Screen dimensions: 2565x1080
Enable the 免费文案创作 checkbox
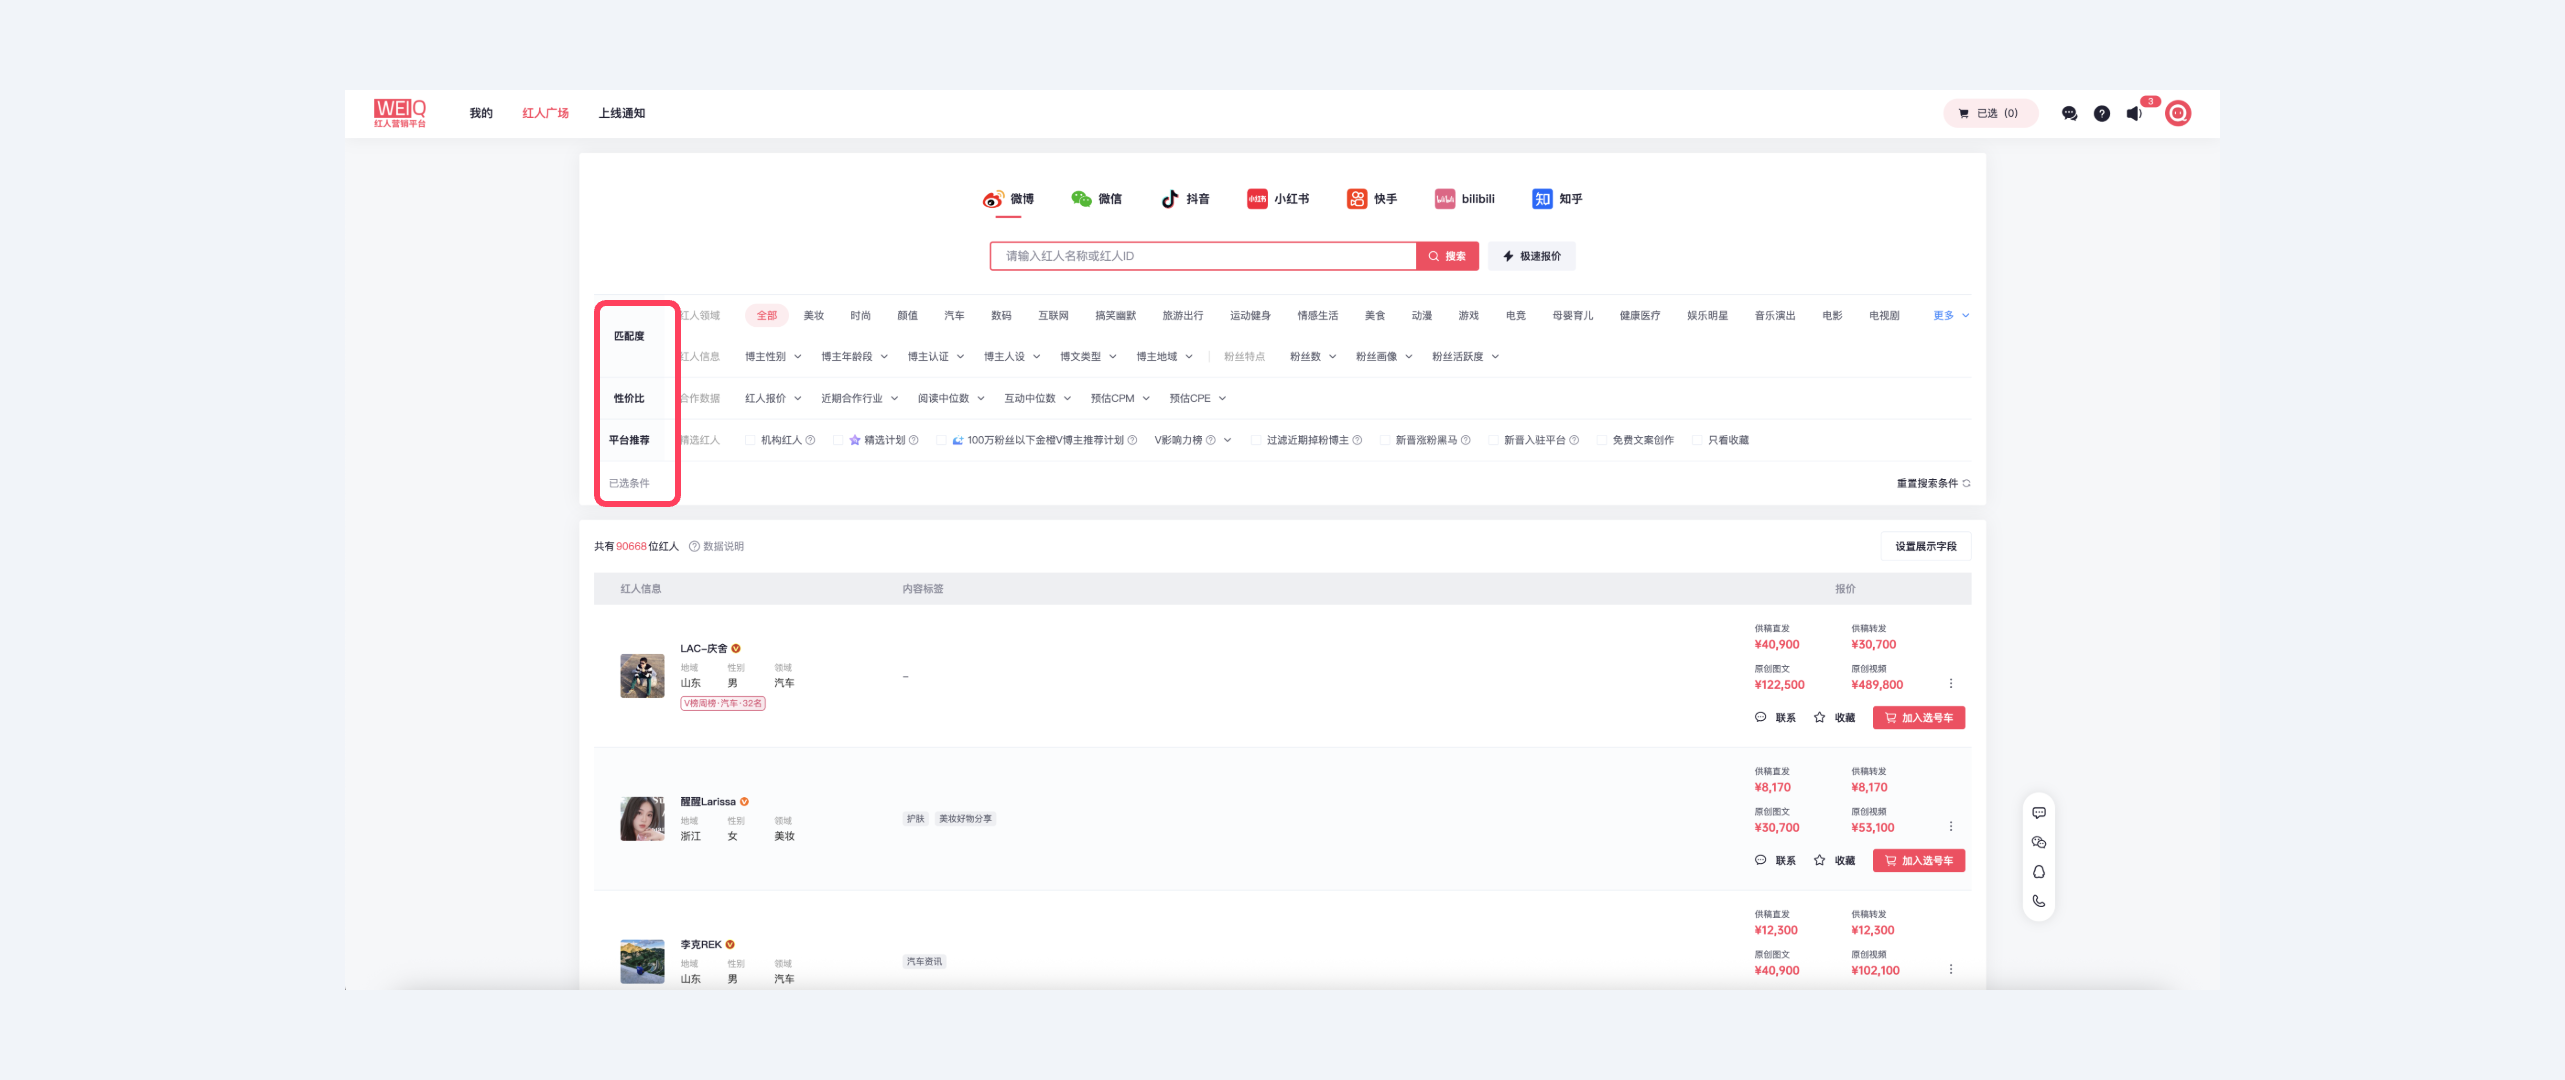point(1602,440)
